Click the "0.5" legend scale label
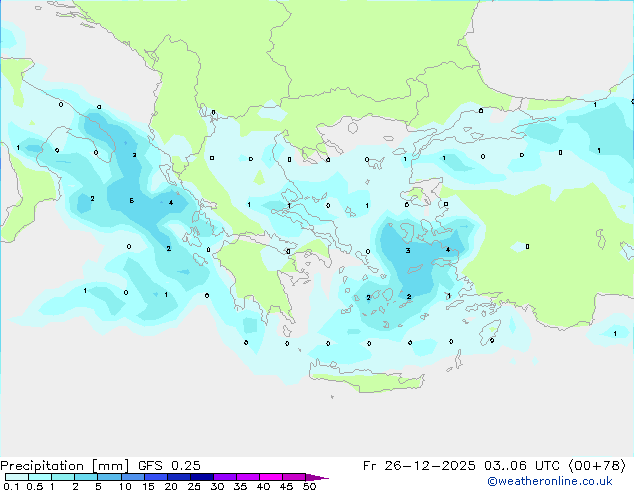This screenshot has width=634, height=490. (x=35, y=486)
